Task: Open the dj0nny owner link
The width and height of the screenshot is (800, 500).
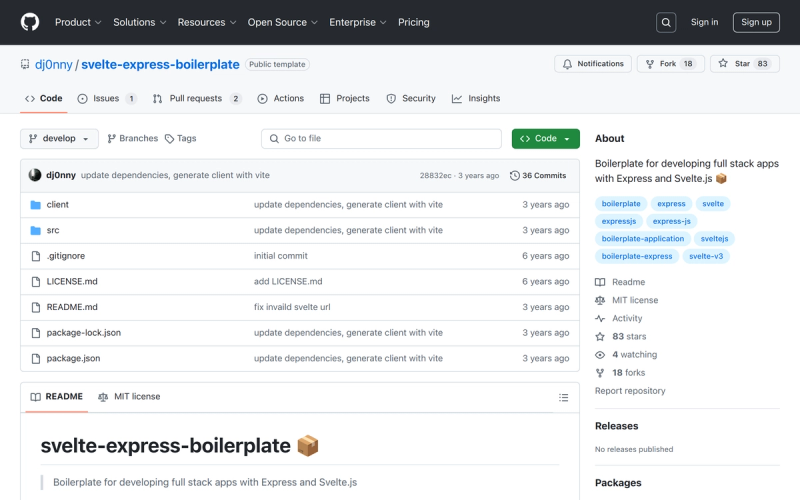Action: (54, 65)
